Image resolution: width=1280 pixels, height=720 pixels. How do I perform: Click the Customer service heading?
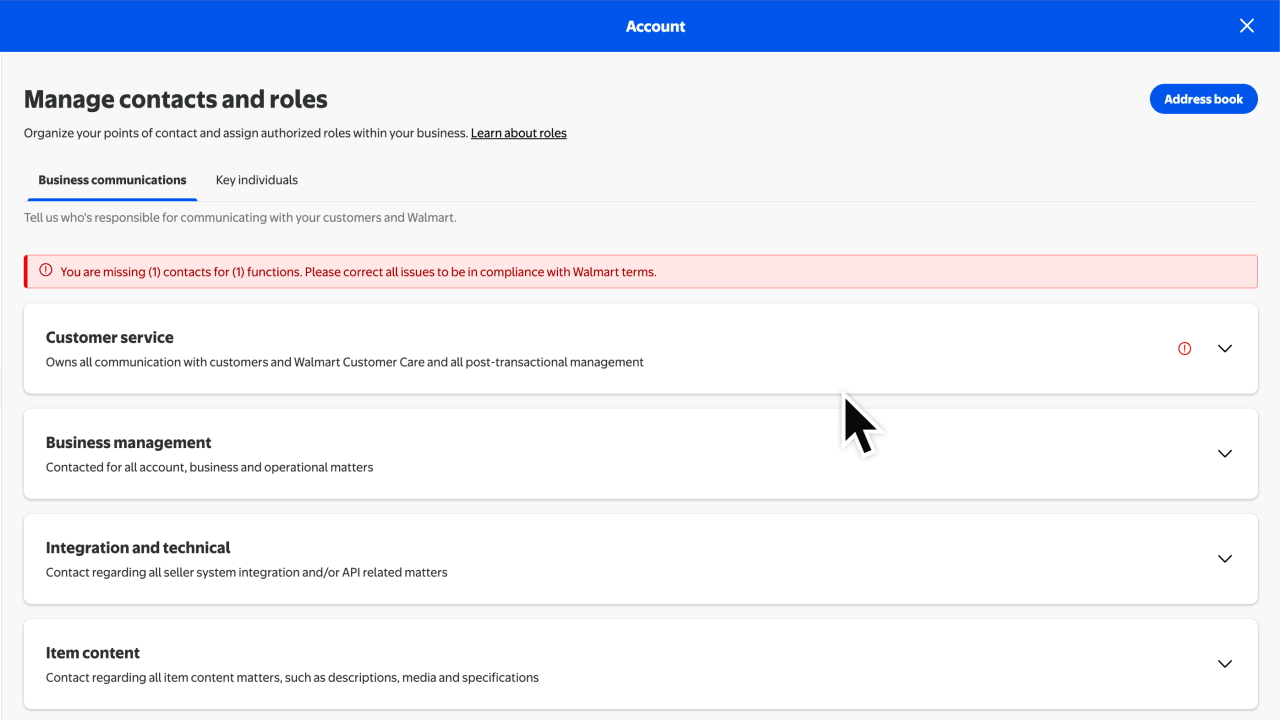pyautogui.click(x=110, y=338)
